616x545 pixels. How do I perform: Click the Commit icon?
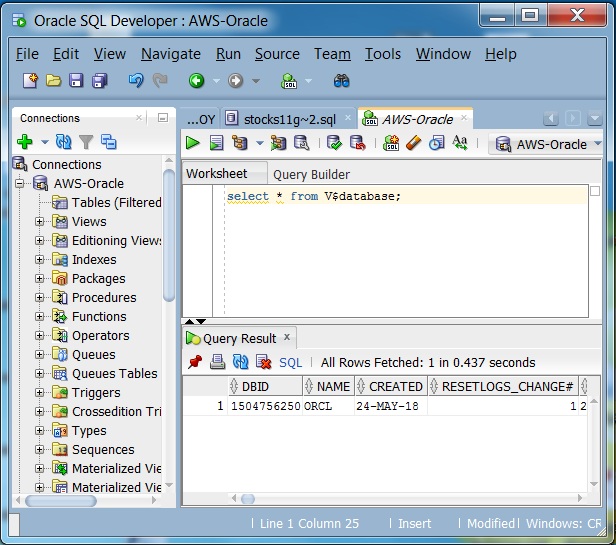coord(334,143)
